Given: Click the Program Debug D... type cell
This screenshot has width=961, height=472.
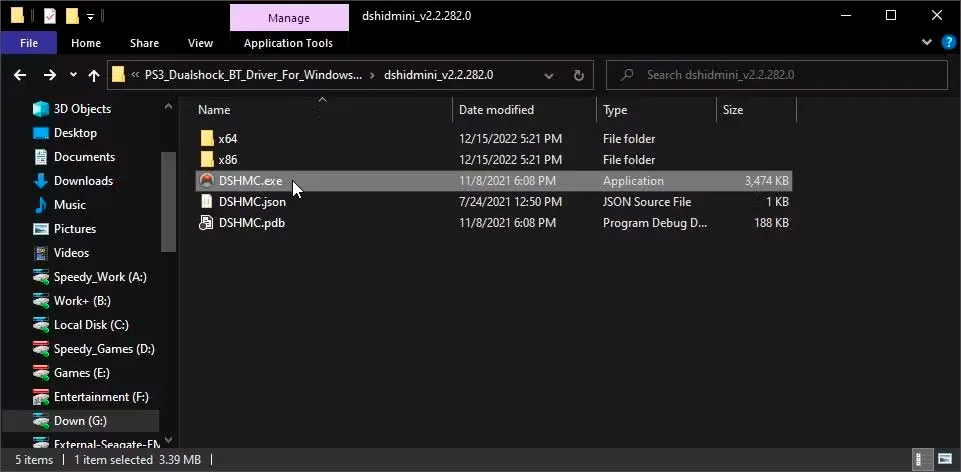Looking at the screenshot, I should click(x=655, y=223).
